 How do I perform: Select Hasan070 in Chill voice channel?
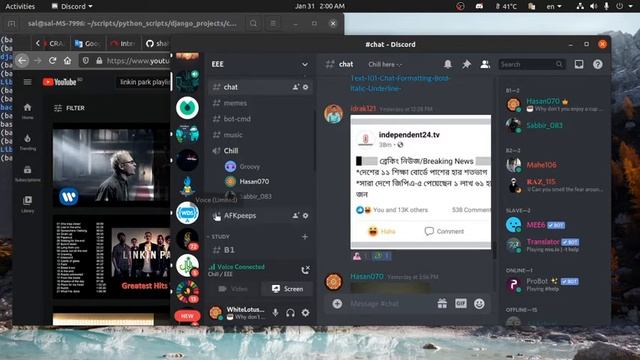(254, 181)
